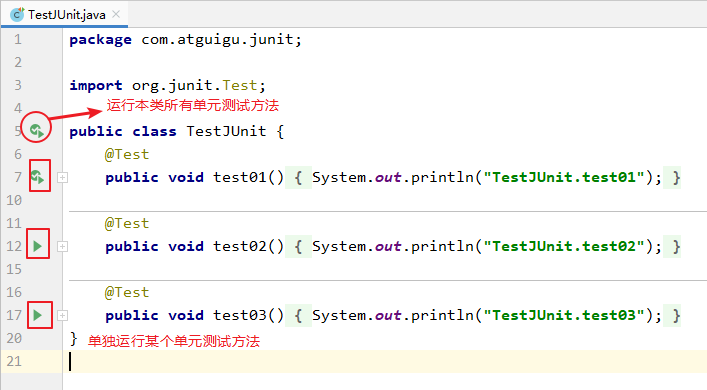Close the TestJUnit.java tab

click(x=116, y=14)
